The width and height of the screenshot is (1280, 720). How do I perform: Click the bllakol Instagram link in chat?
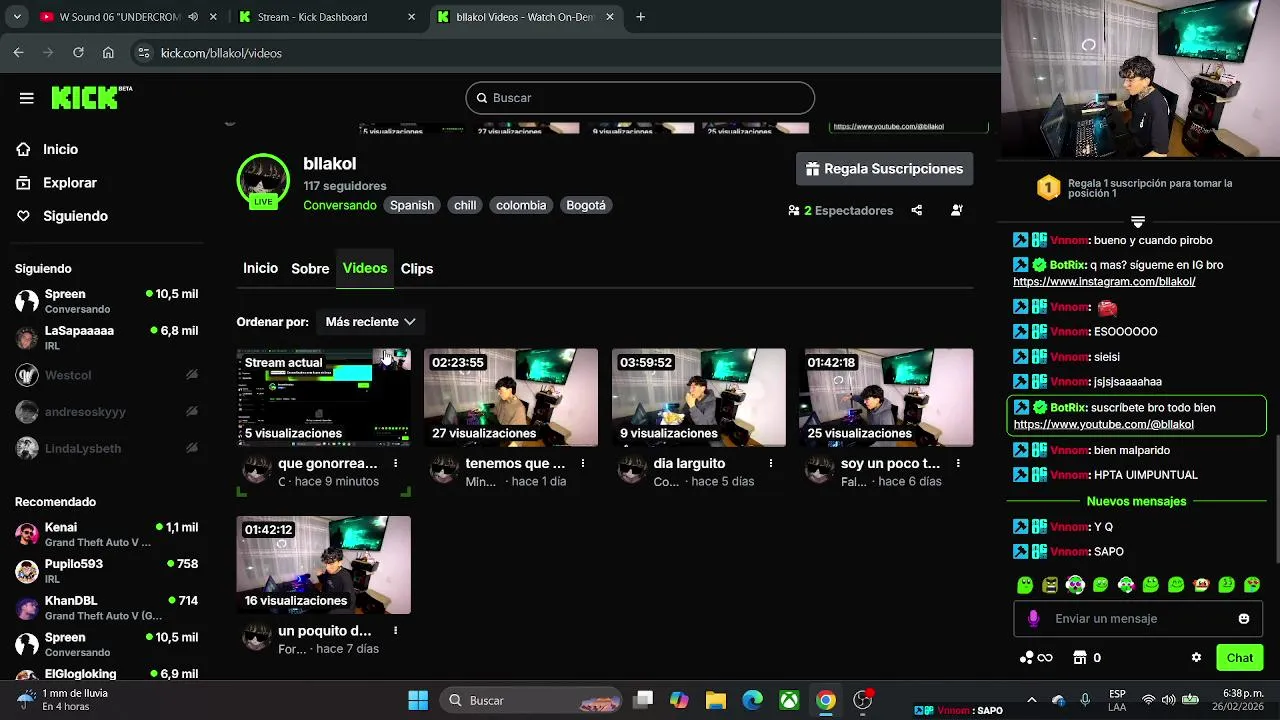click(x=1104, y=282)
